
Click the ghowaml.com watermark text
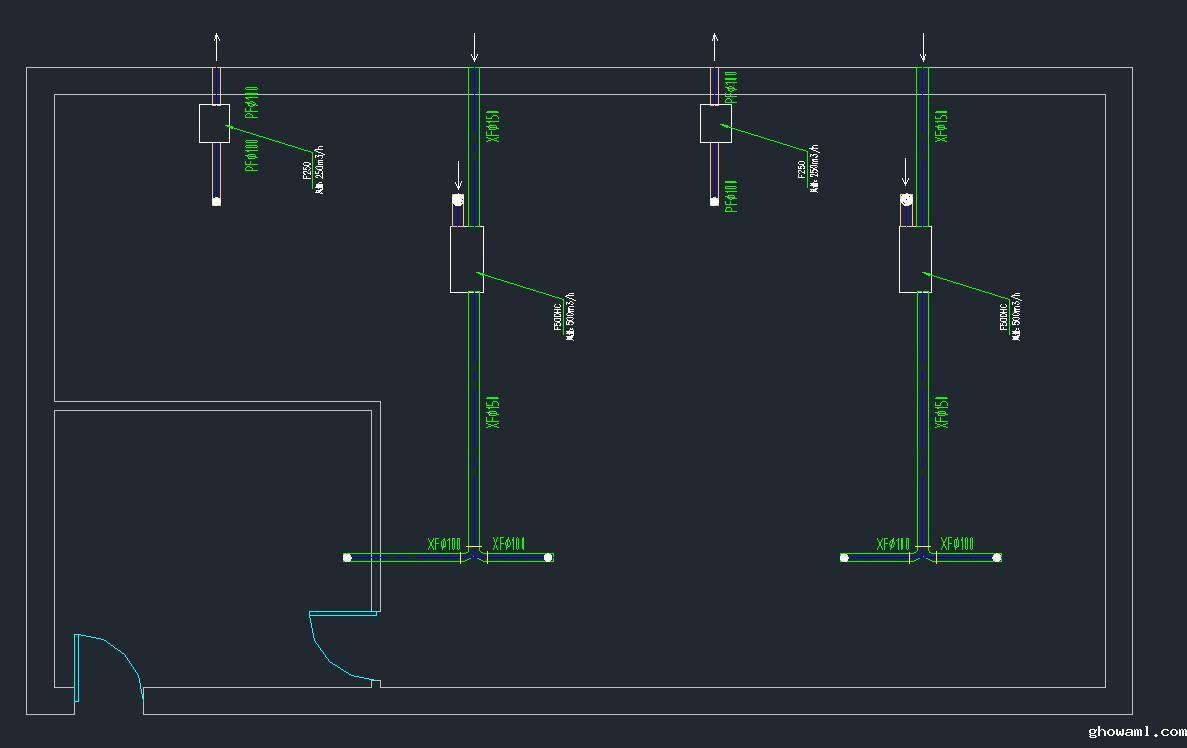point(1135,732)
